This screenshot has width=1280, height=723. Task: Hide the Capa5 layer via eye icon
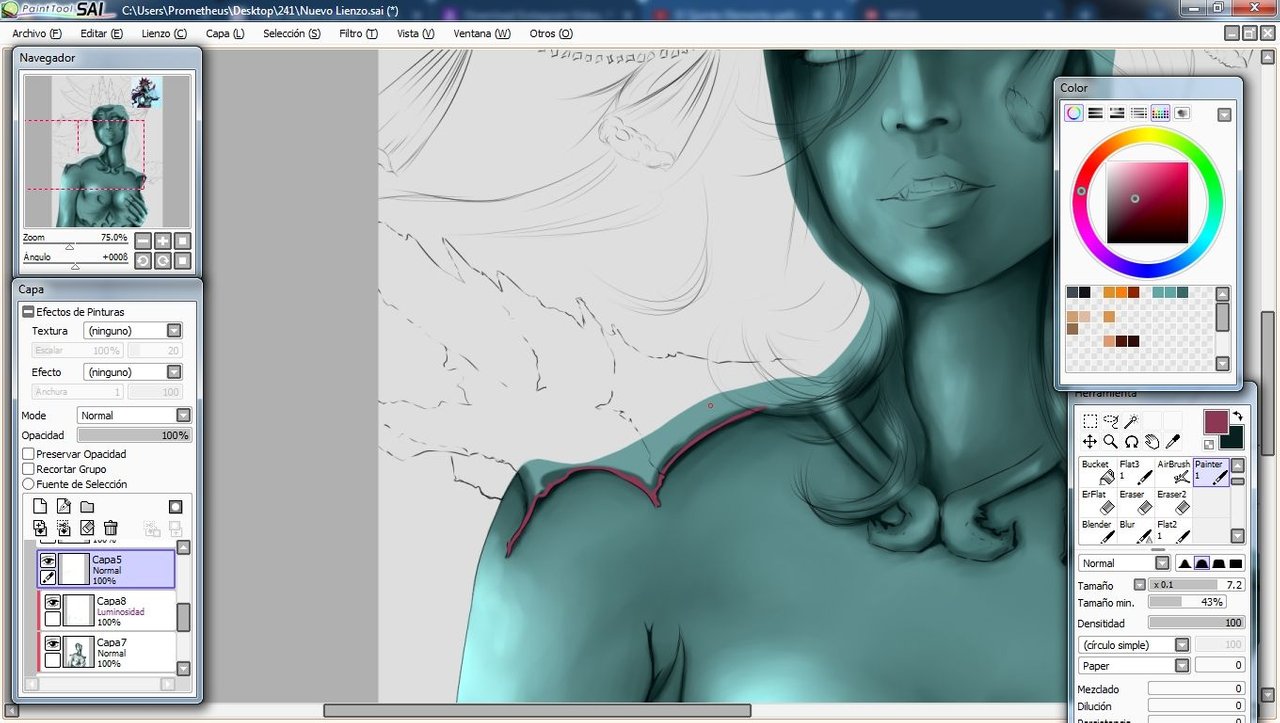pos(48,561)
